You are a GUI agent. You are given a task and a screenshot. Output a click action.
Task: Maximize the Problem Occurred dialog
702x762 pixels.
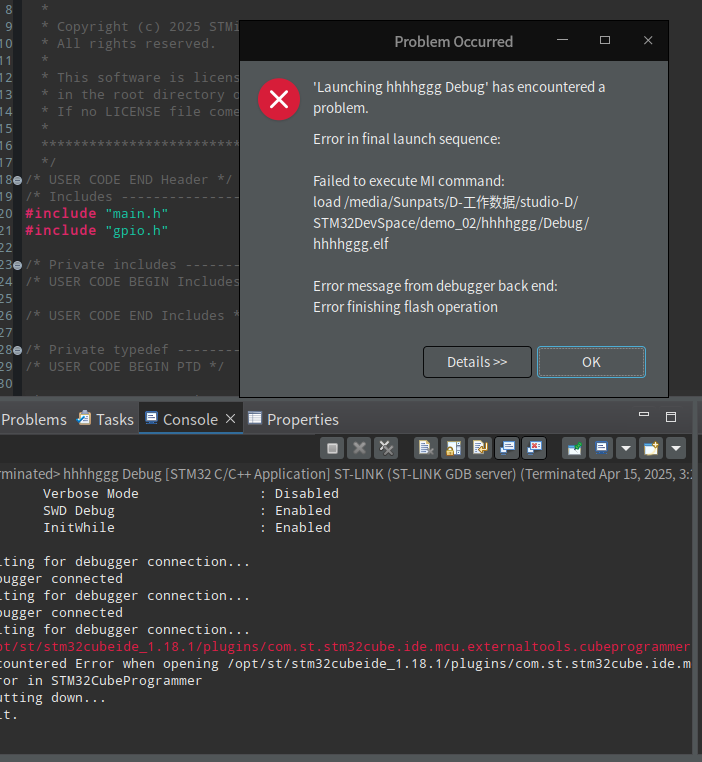tap(605, 40)
